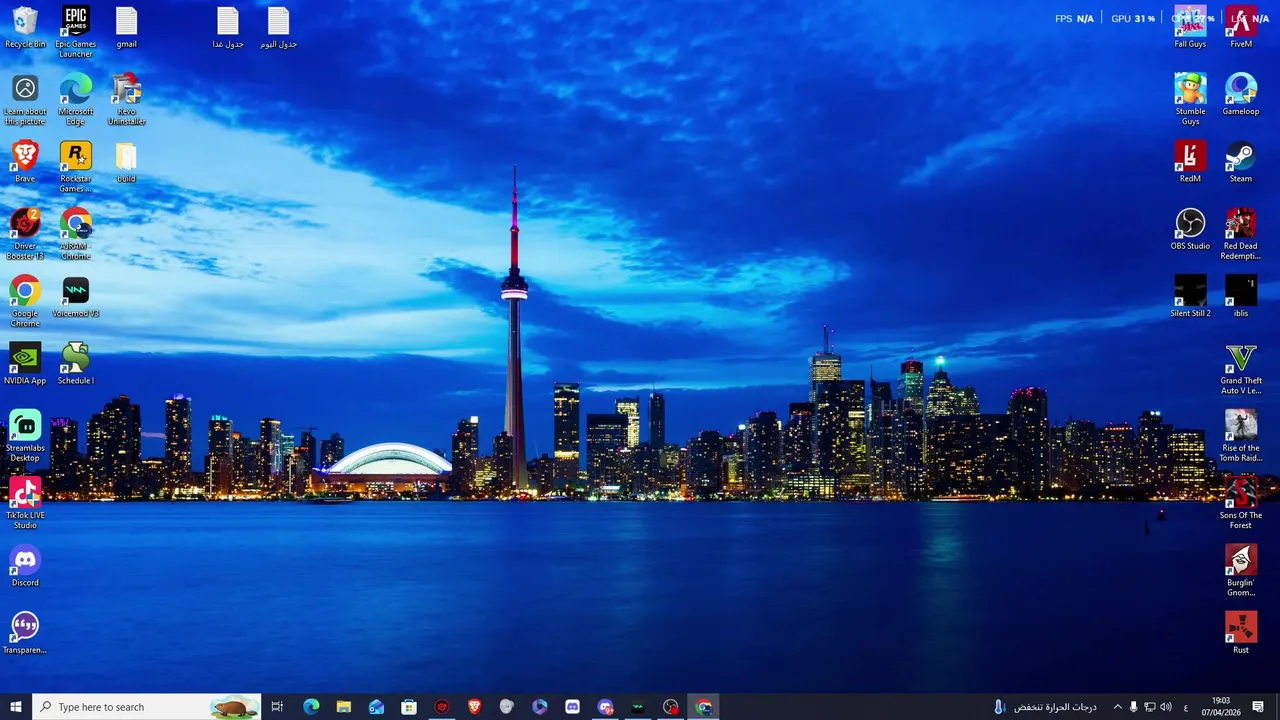Open the notification Action Center

[x=1258, y=707]
